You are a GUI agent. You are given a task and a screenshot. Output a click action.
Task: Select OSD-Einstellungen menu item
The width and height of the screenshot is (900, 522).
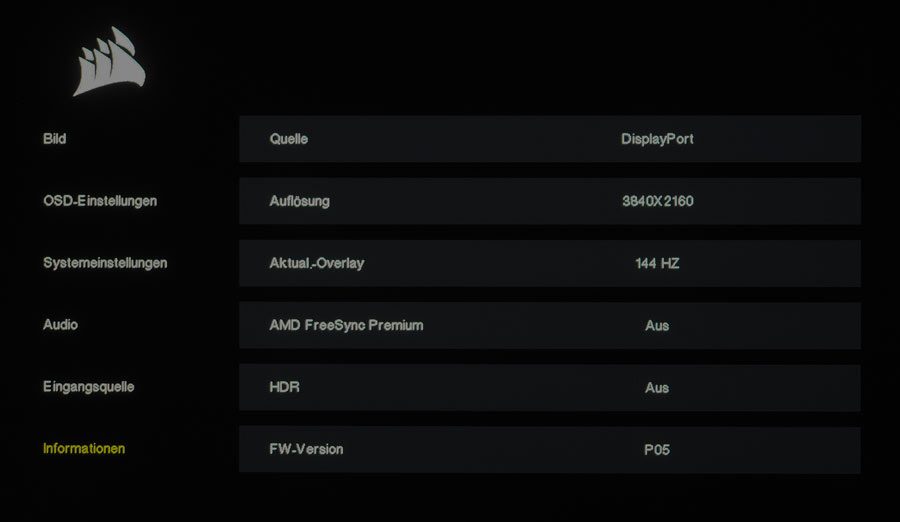pyautogui.click(x=100, y=201)
